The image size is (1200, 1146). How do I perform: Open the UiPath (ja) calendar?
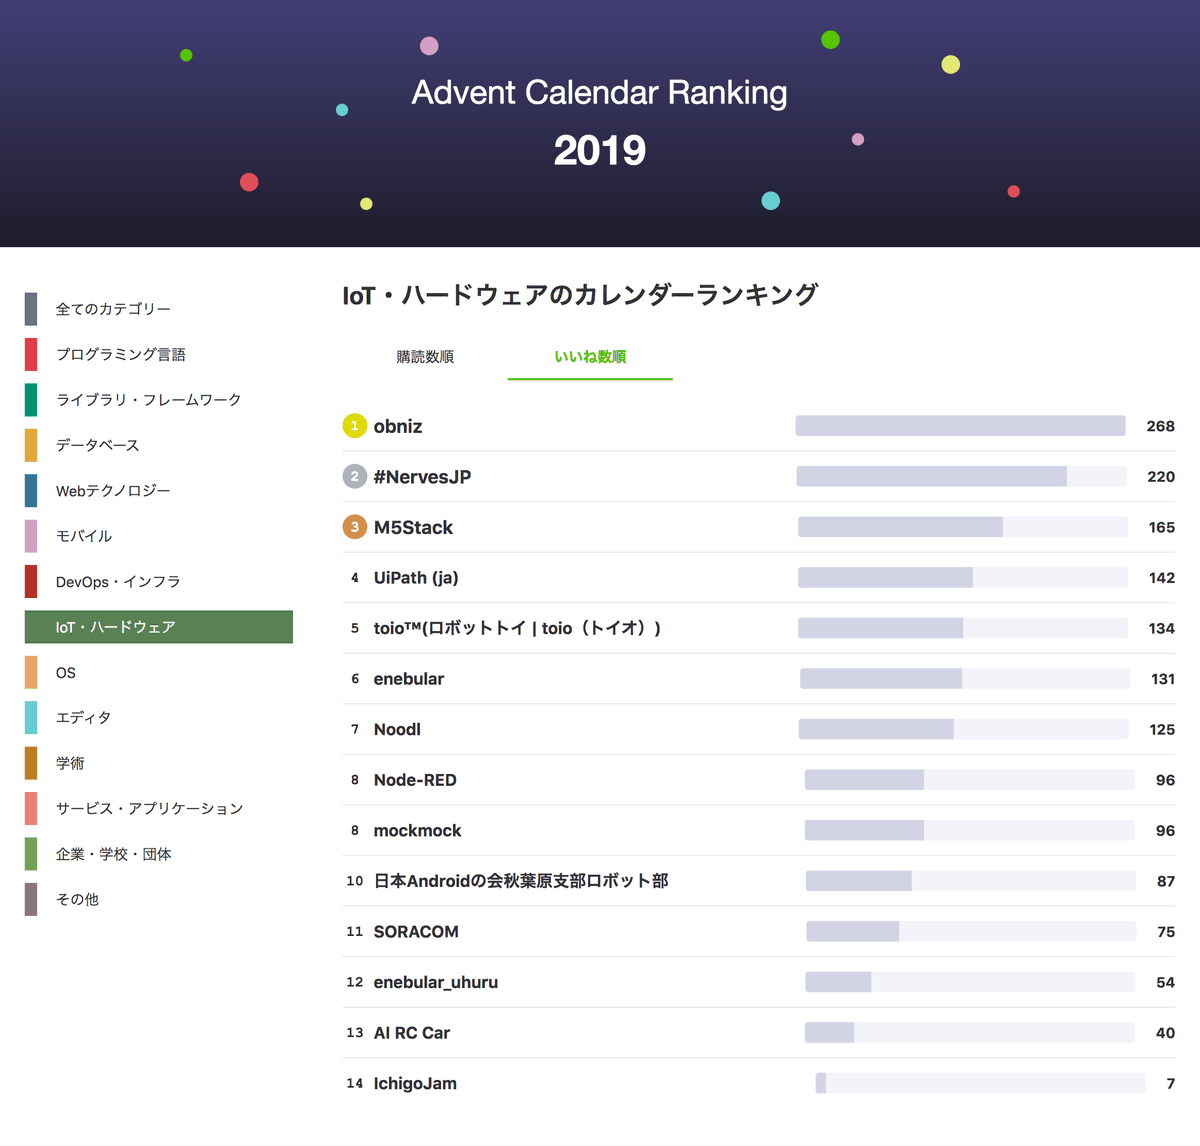pyautogui.click(x=416, y=578)
